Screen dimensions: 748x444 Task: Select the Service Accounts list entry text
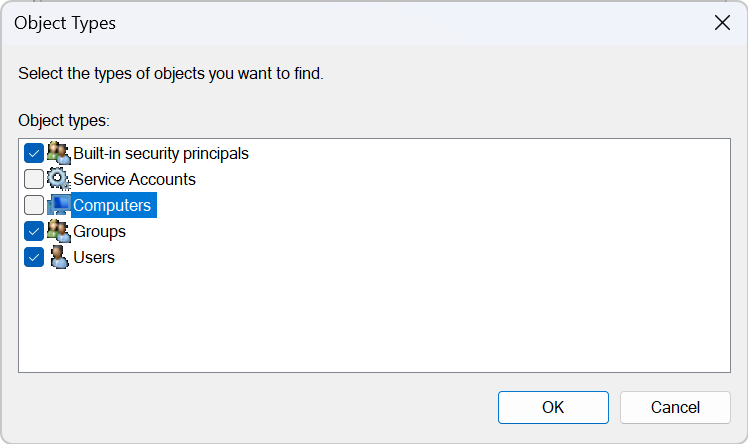(135, 179)
